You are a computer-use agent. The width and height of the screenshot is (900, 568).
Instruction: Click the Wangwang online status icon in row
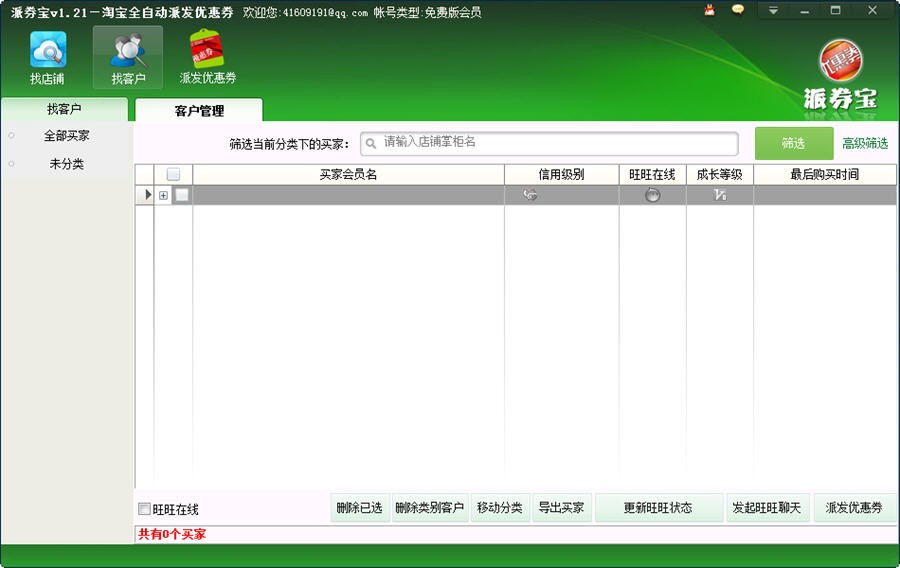[653, 195]
